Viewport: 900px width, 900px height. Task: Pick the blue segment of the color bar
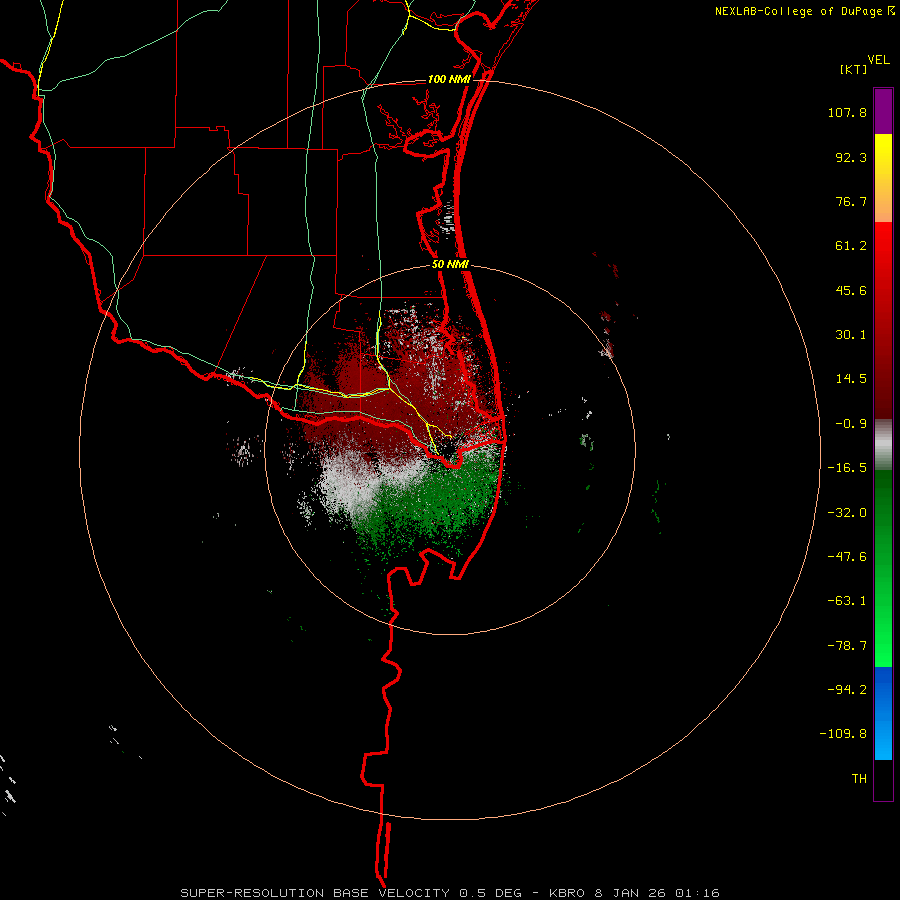[883, 713]
